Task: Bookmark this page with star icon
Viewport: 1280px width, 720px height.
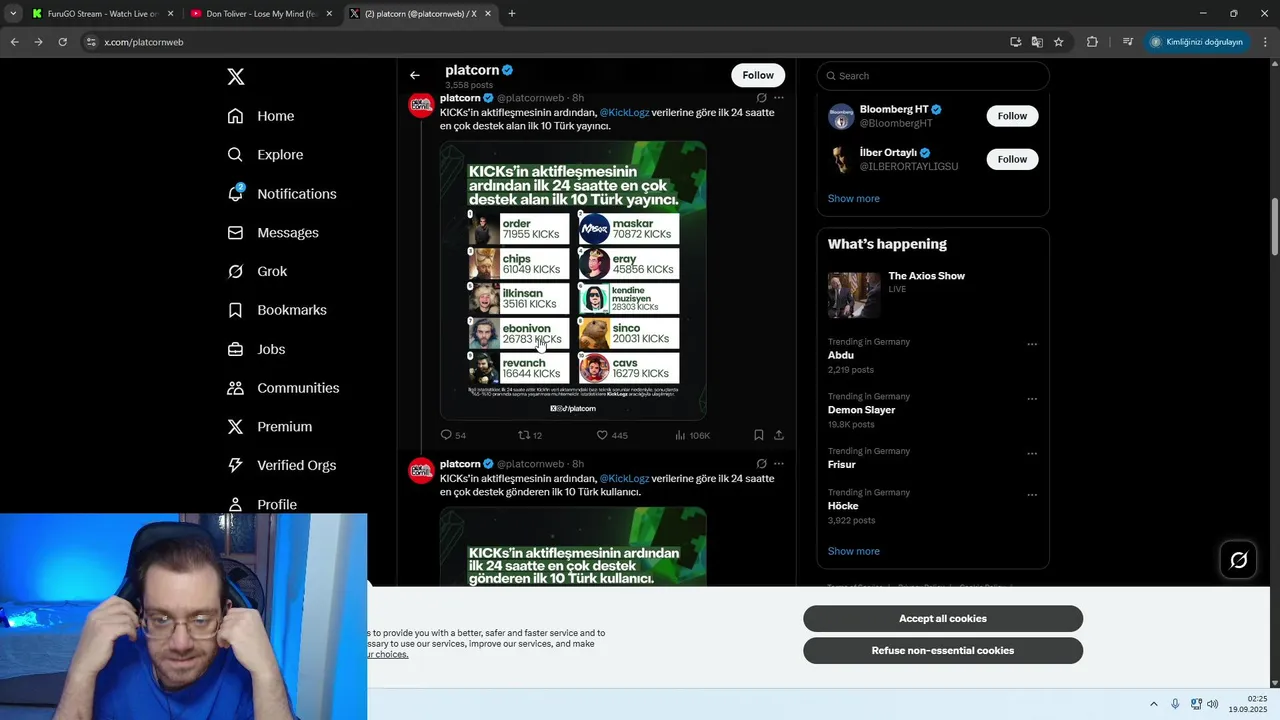Action: click(x=1058, y=42)
